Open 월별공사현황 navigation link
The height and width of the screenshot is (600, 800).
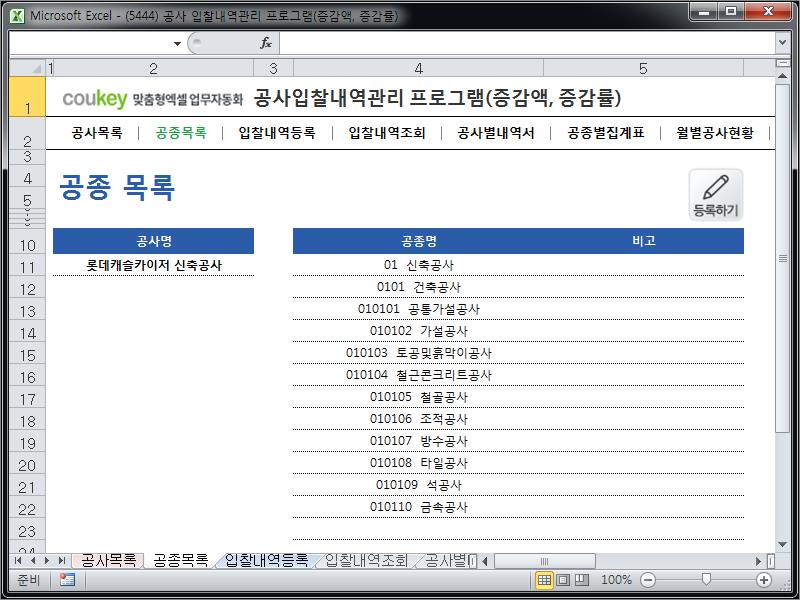pos(715,133)
